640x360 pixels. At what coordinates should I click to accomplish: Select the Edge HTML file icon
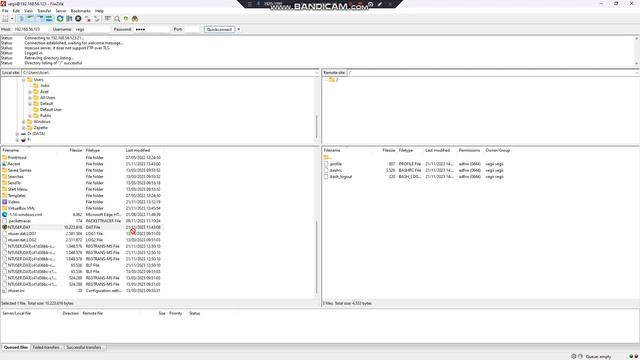(4, 215)
